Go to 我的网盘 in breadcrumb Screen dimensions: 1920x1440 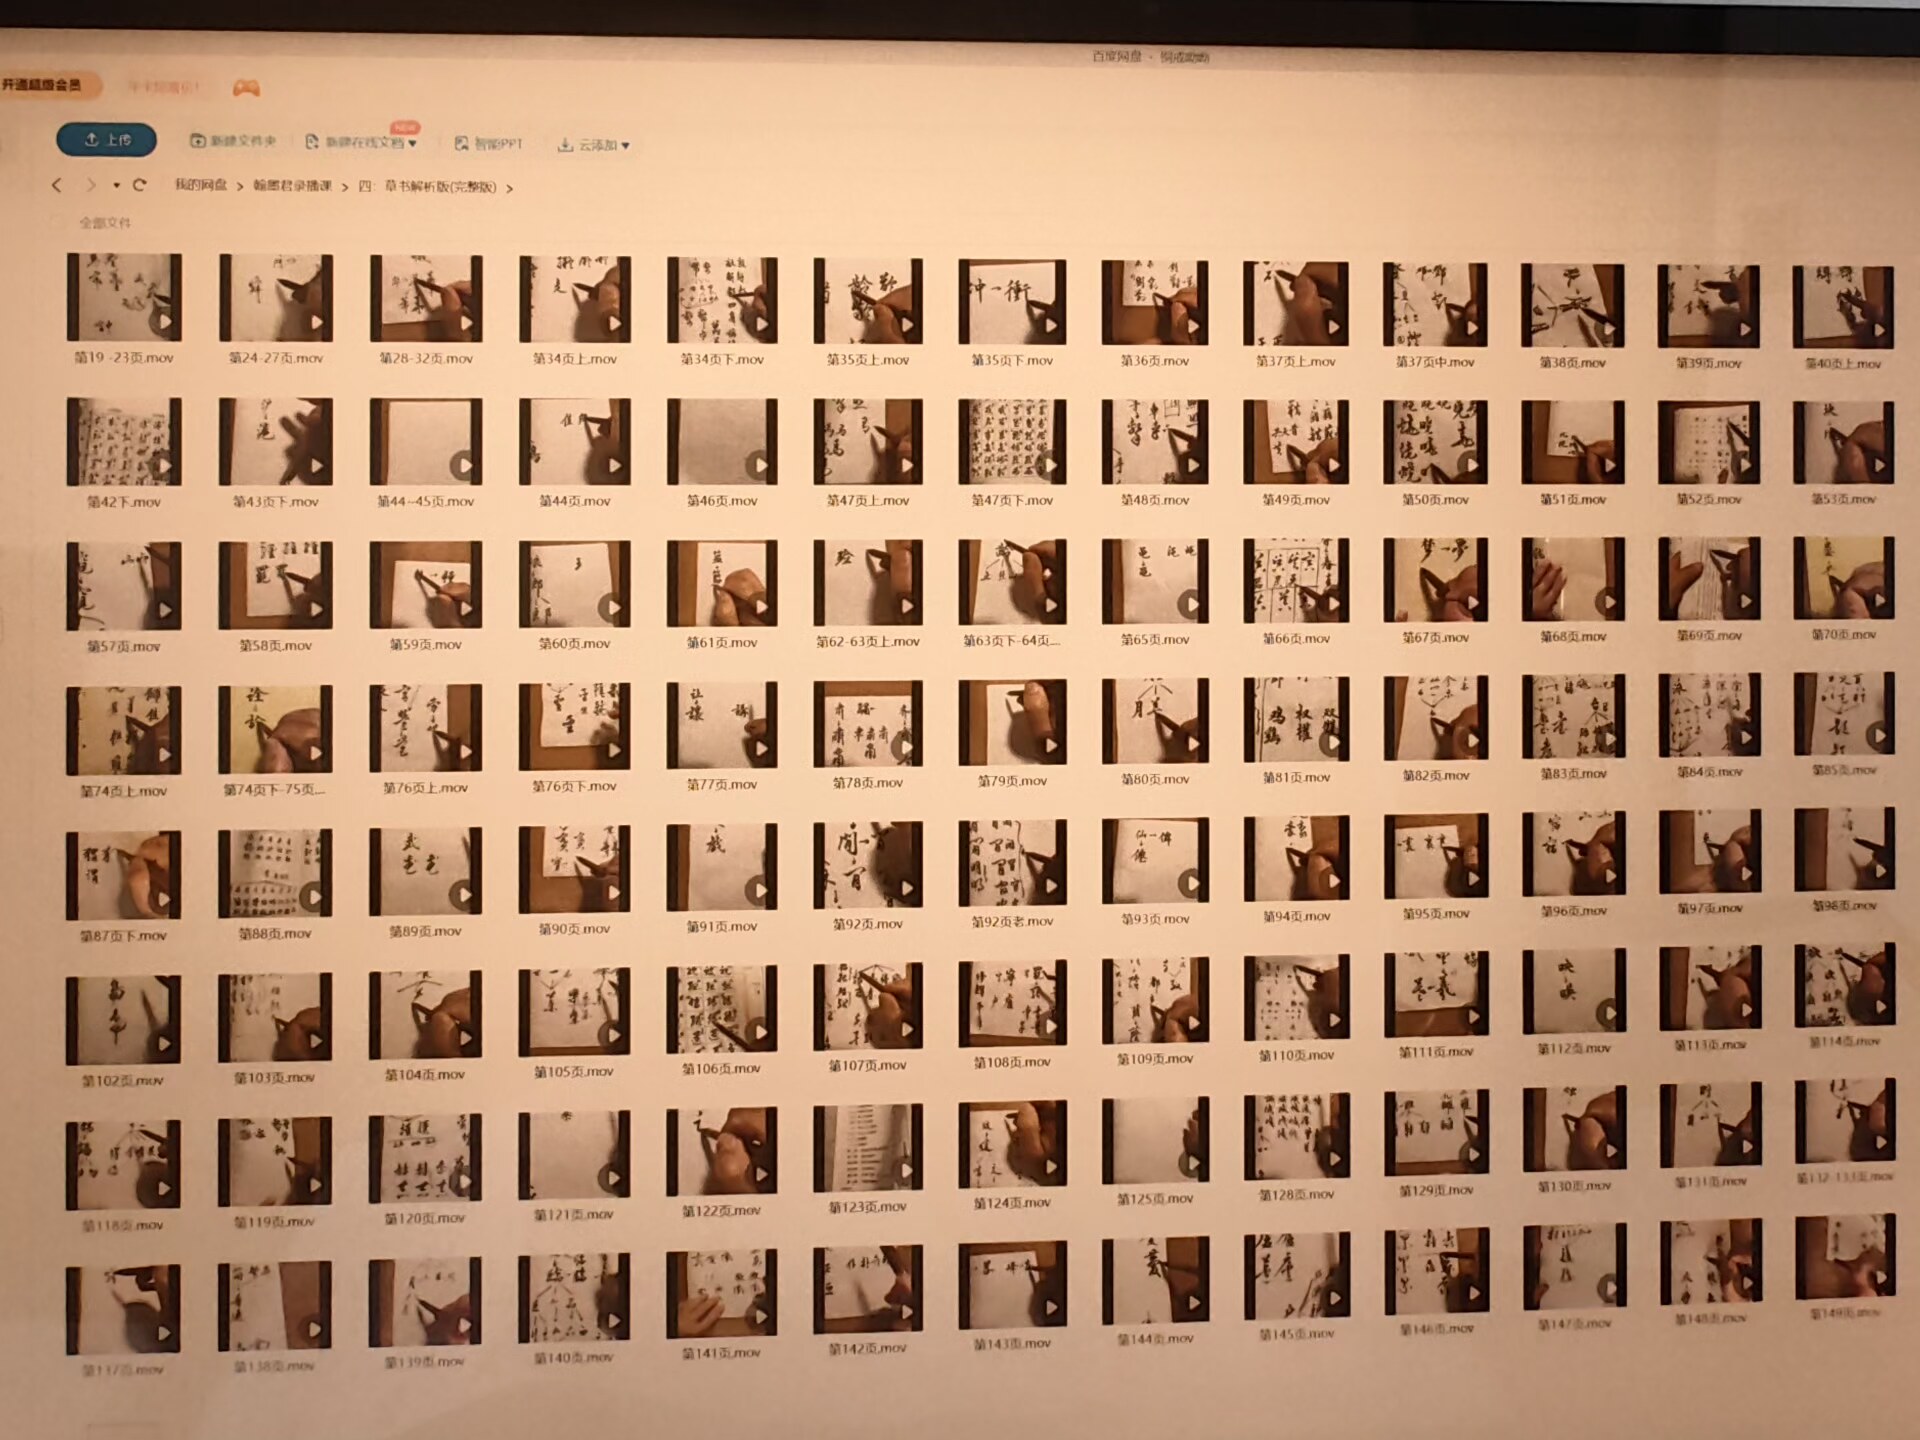(201, 185)
